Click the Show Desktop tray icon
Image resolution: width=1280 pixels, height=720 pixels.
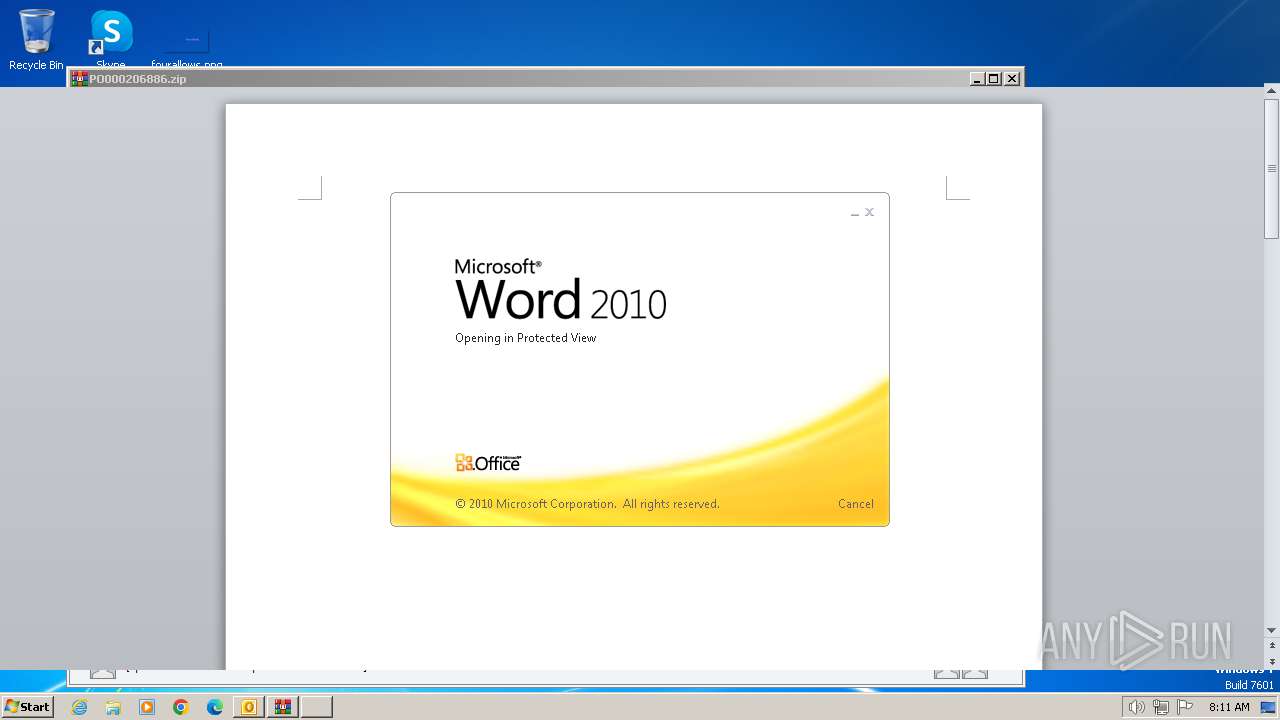pyautogui.click(x=1268, y=707)
